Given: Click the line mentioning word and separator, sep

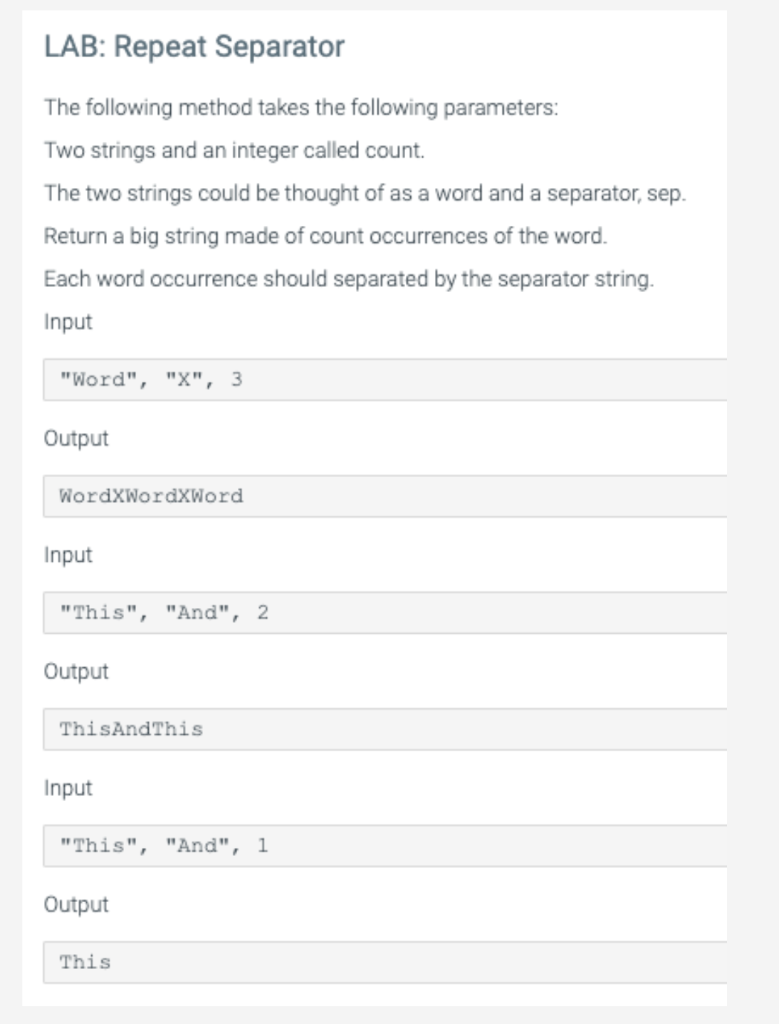Looking at the screenshot, I should [364, 194].
